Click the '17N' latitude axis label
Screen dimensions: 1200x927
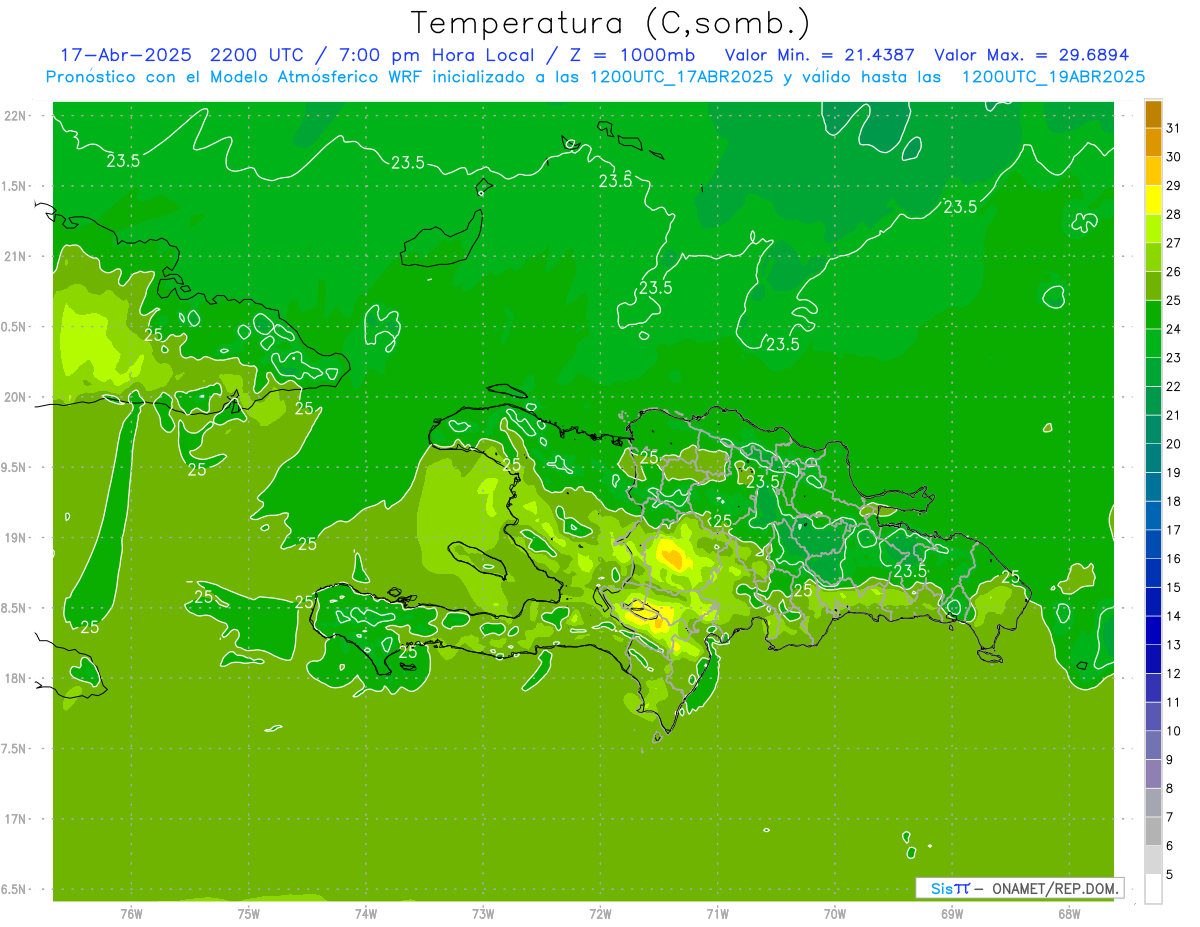16,819
